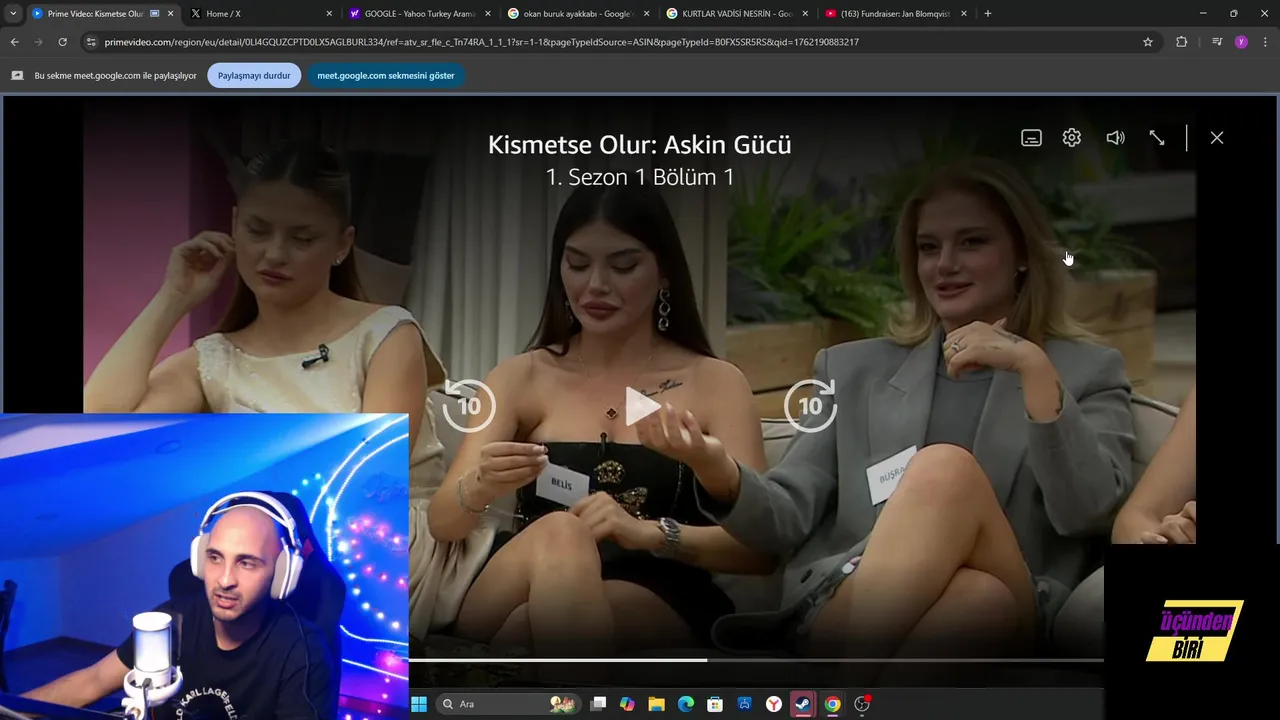The width and height of the screenshot is (1280, 720).
Task: Open the subtitles and audio menu
Action: (x=1031, y=138)
